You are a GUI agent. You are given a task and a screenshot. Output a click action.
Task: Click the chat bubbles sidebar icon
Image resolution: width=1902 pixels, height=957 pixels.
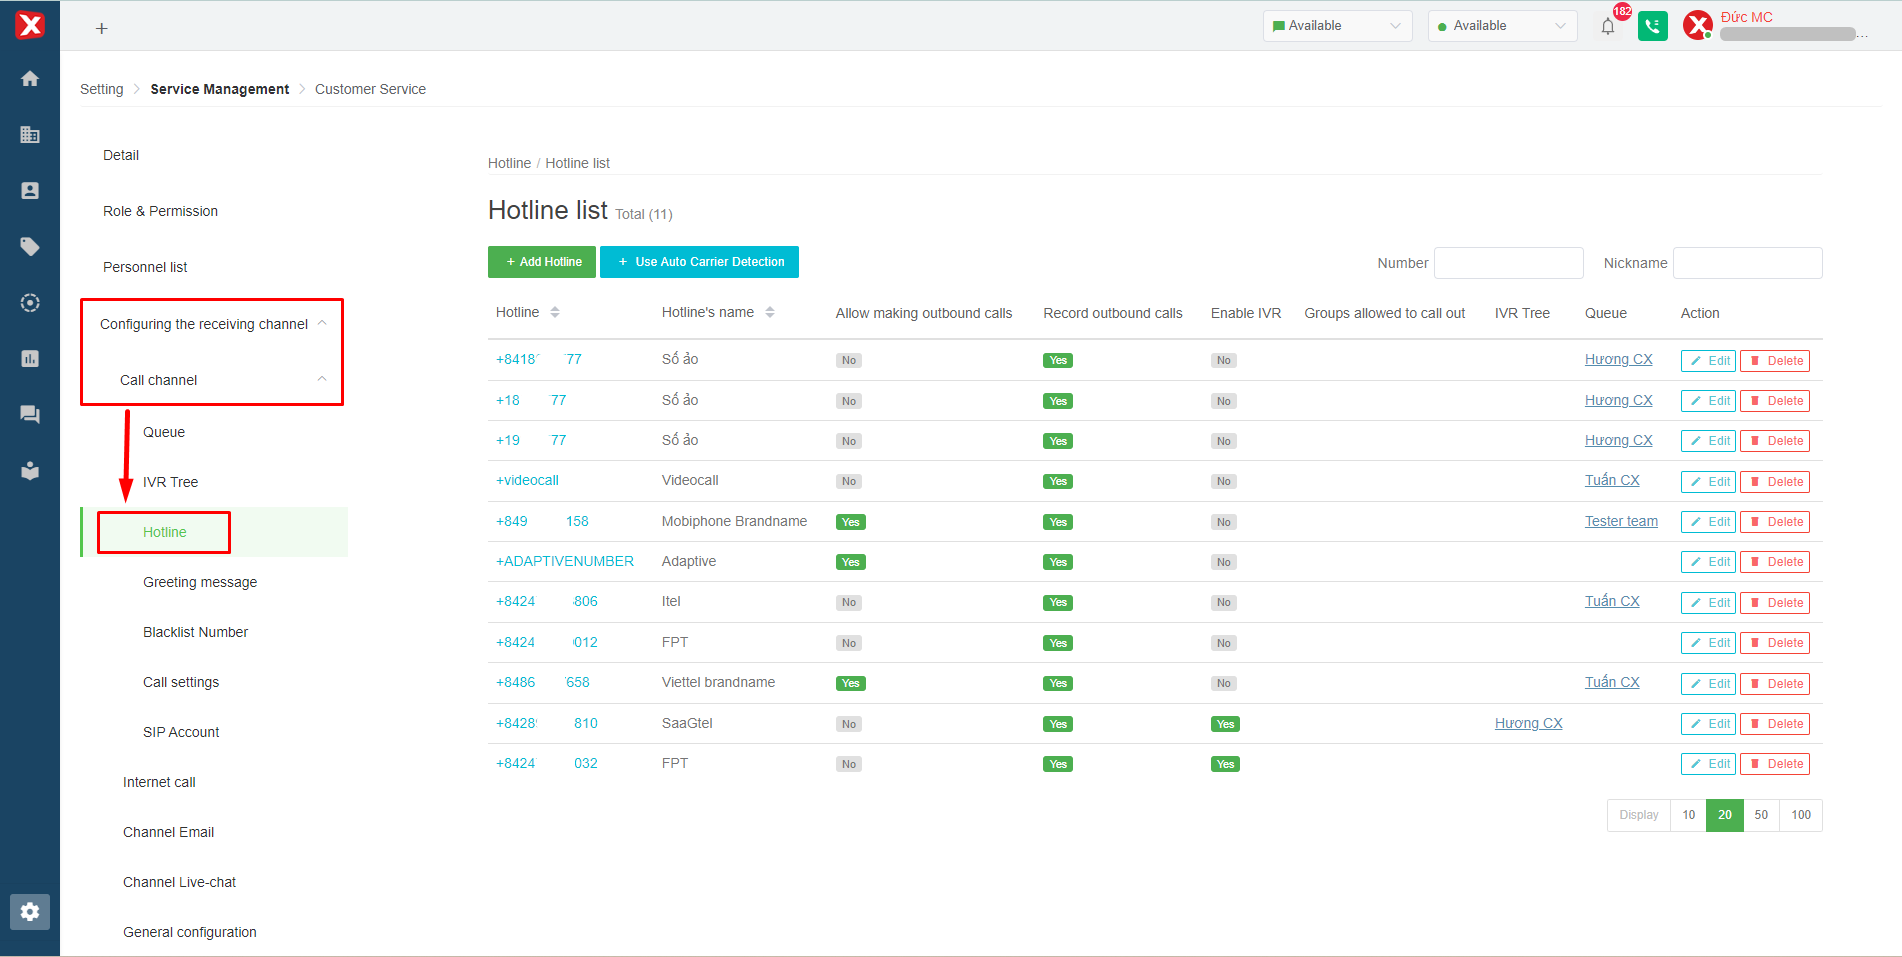click(30, 414)
